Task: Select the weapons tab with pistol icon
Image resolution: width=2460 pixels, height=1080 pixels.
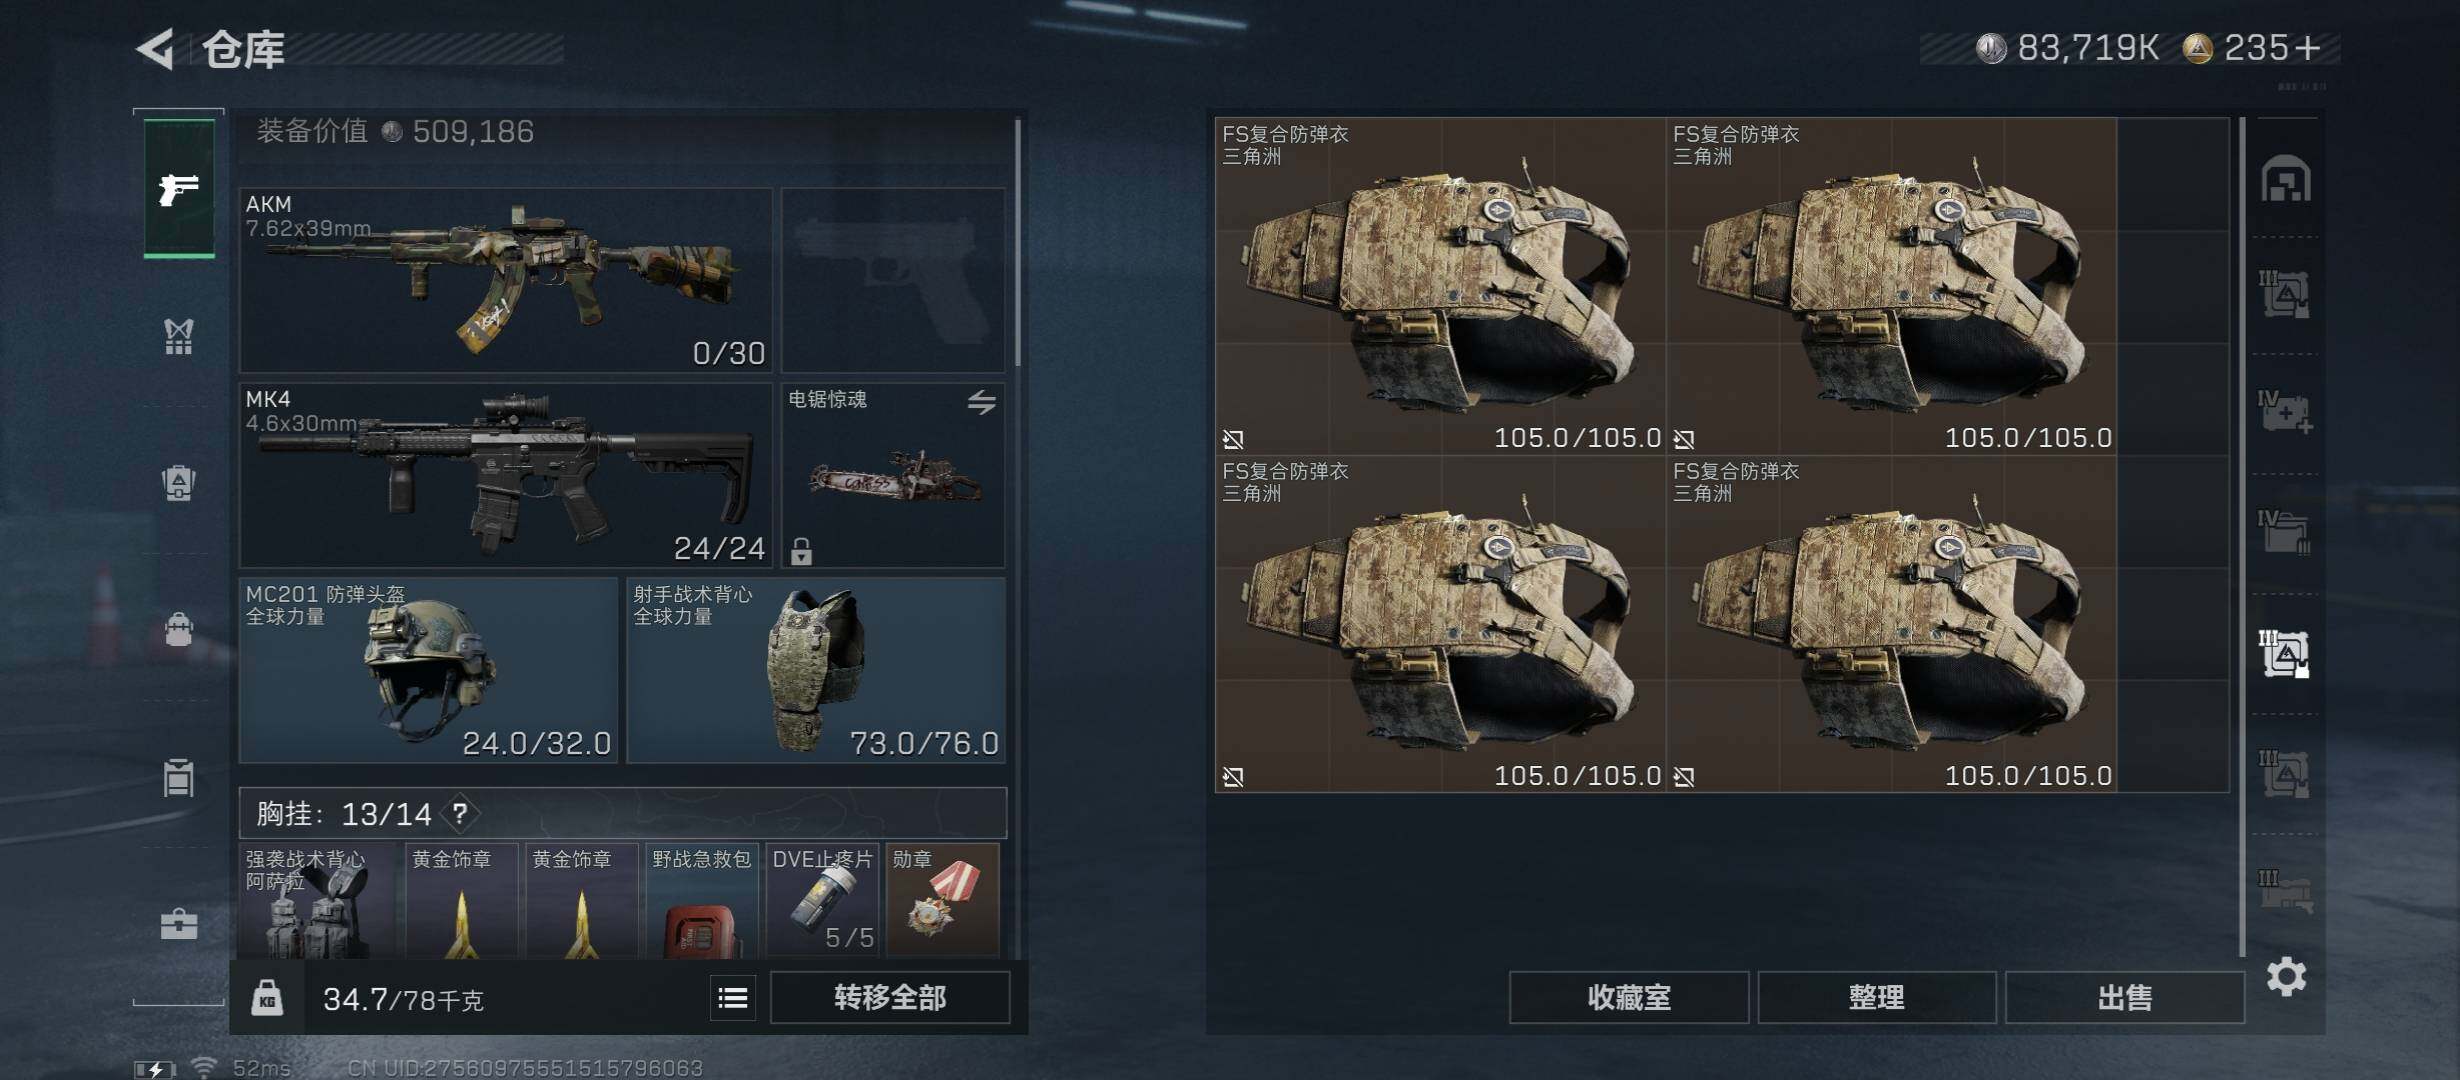Action: pyautogui.click(x=179, y=189)
